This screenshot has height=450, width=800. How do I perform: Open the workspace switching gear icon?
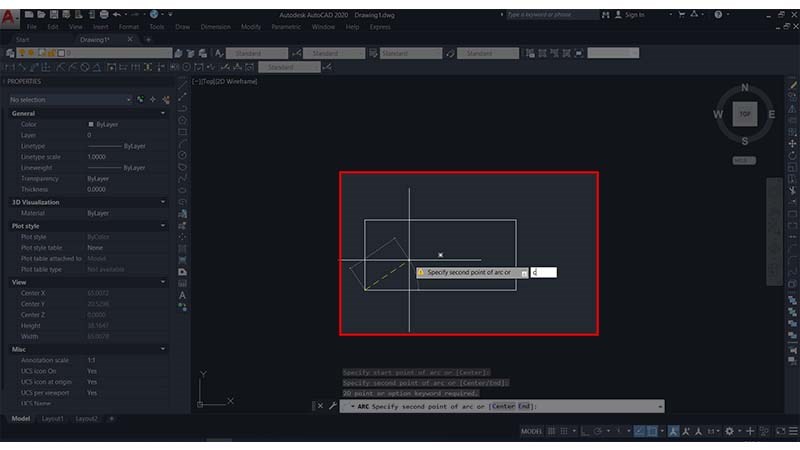729,431
